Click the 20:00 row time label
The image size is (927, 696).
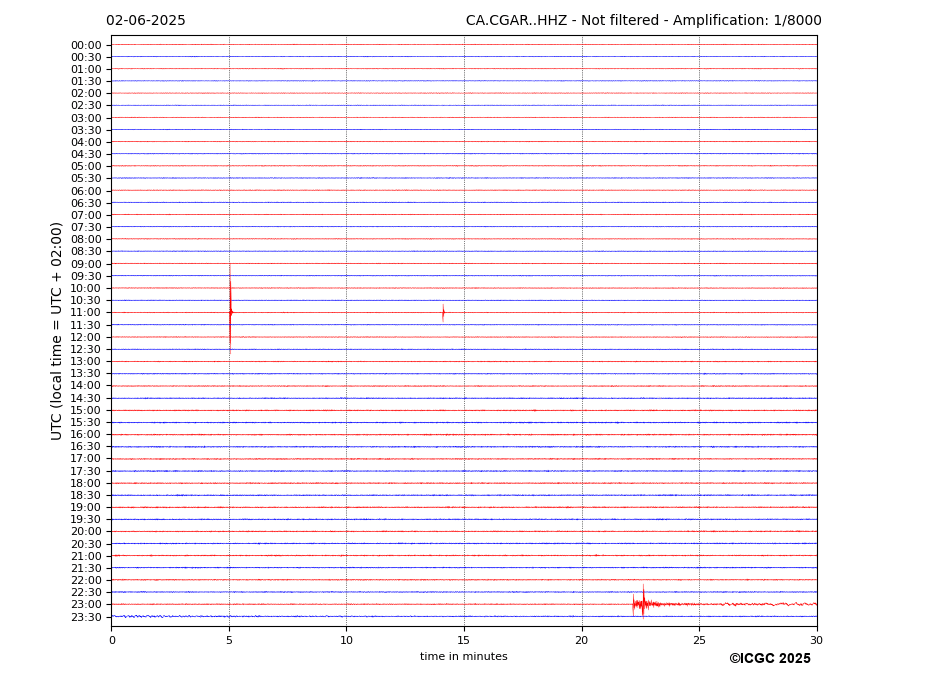click(86, 532)
